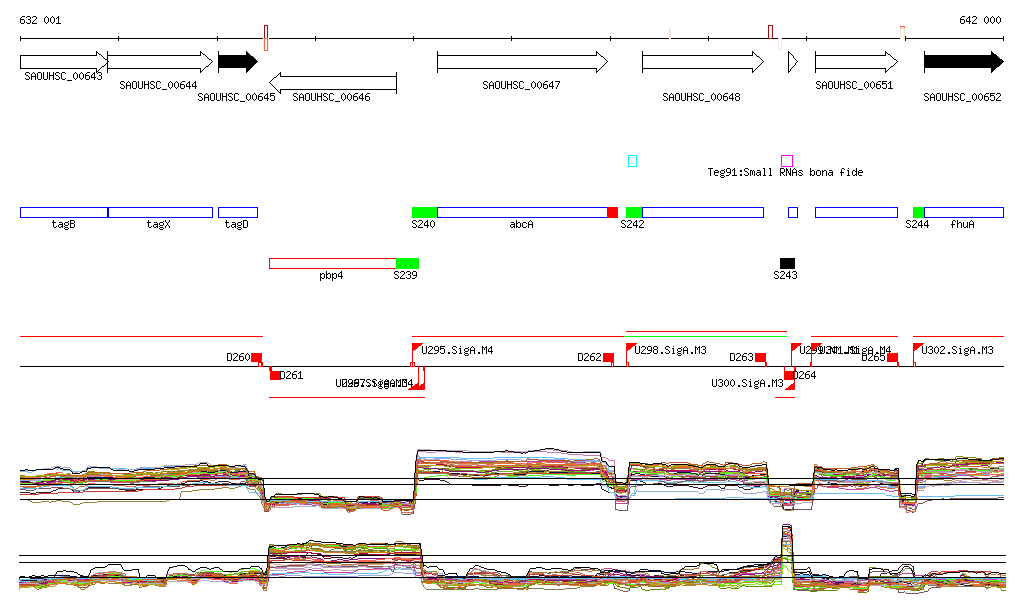The height and width of the screenshot is (611, 1024).
Task: Click the S243 label text
Action: 786,275
